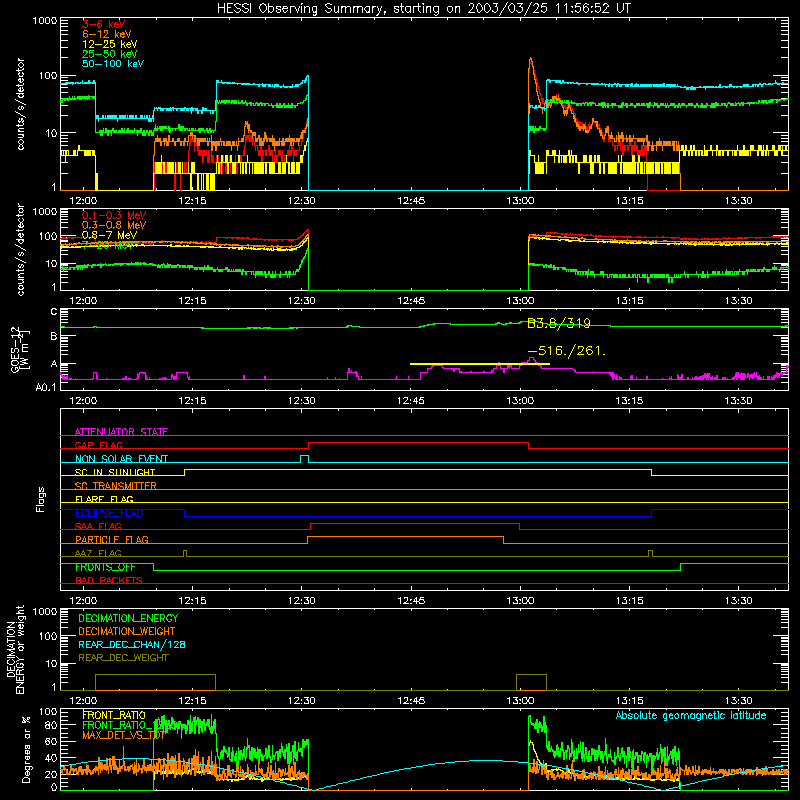The height and width of the screenshot is (800, 800).
Task: Click the DECIMATION_WEIGHT legend entry
Action: pos(127,631)
